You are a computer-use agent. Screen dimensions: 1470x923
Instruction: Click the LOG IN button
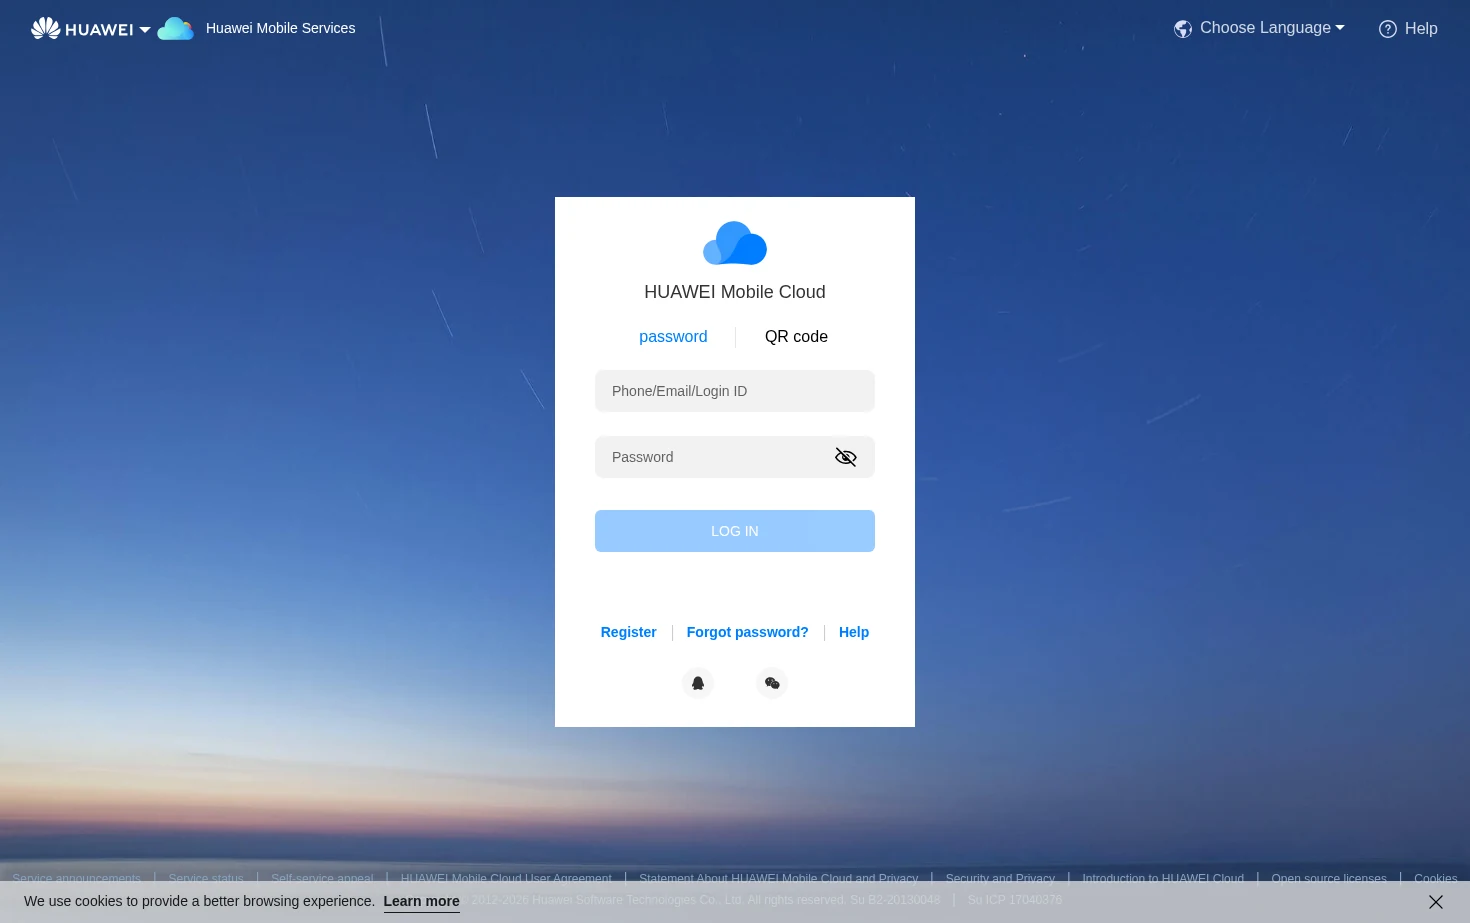(x=735, y=531)
